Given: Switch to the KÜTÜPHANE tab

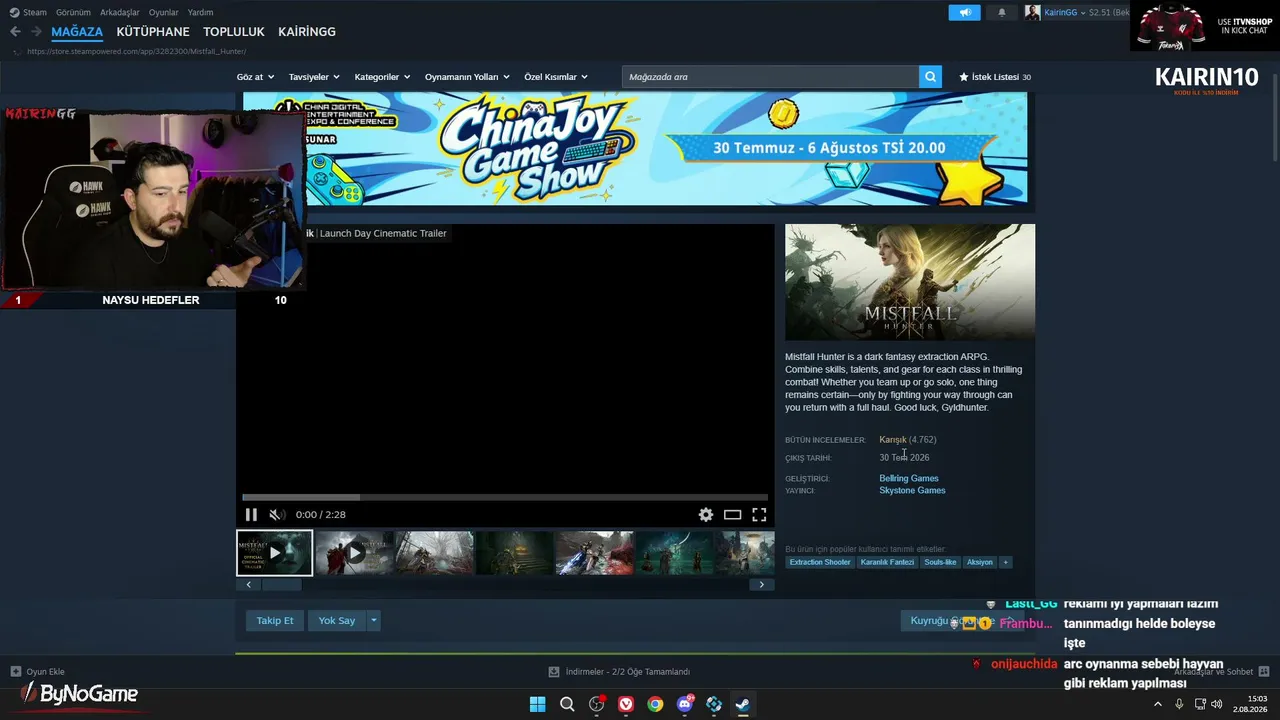Looking at the screenshot, I should click(153, 32).
